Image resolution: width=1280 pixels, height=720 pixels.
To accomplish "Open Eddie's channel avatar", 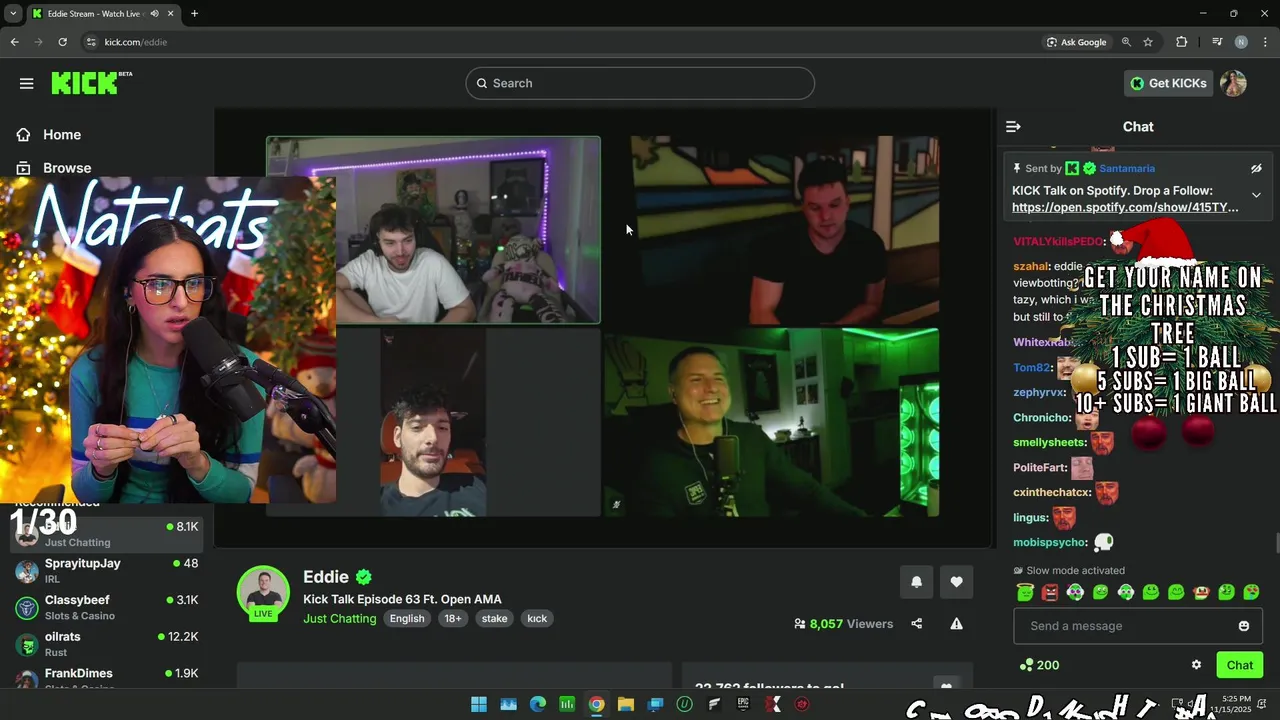I will 263,593.
